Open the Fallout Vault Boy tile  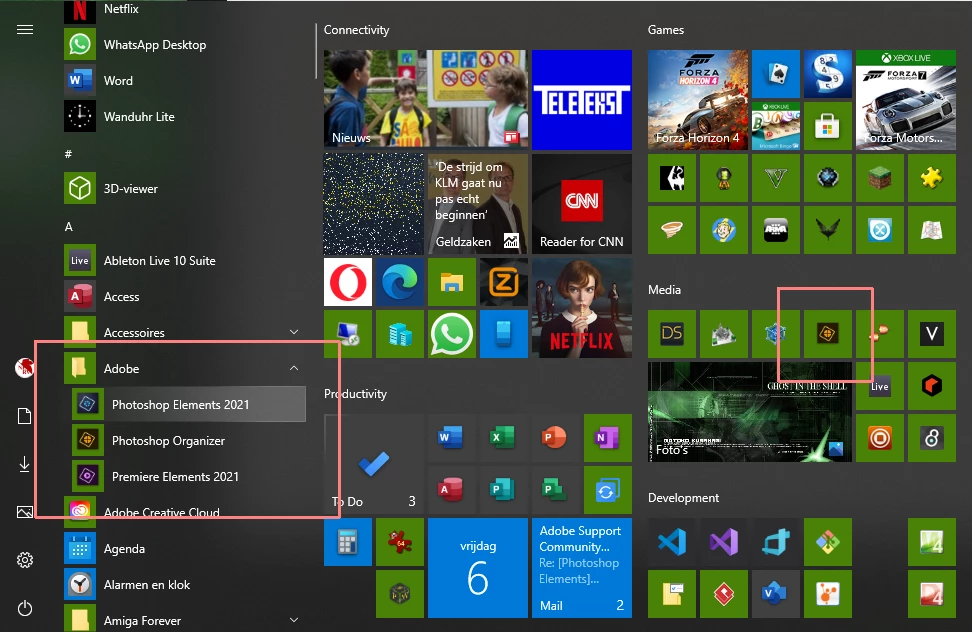(x=724, y=230)
